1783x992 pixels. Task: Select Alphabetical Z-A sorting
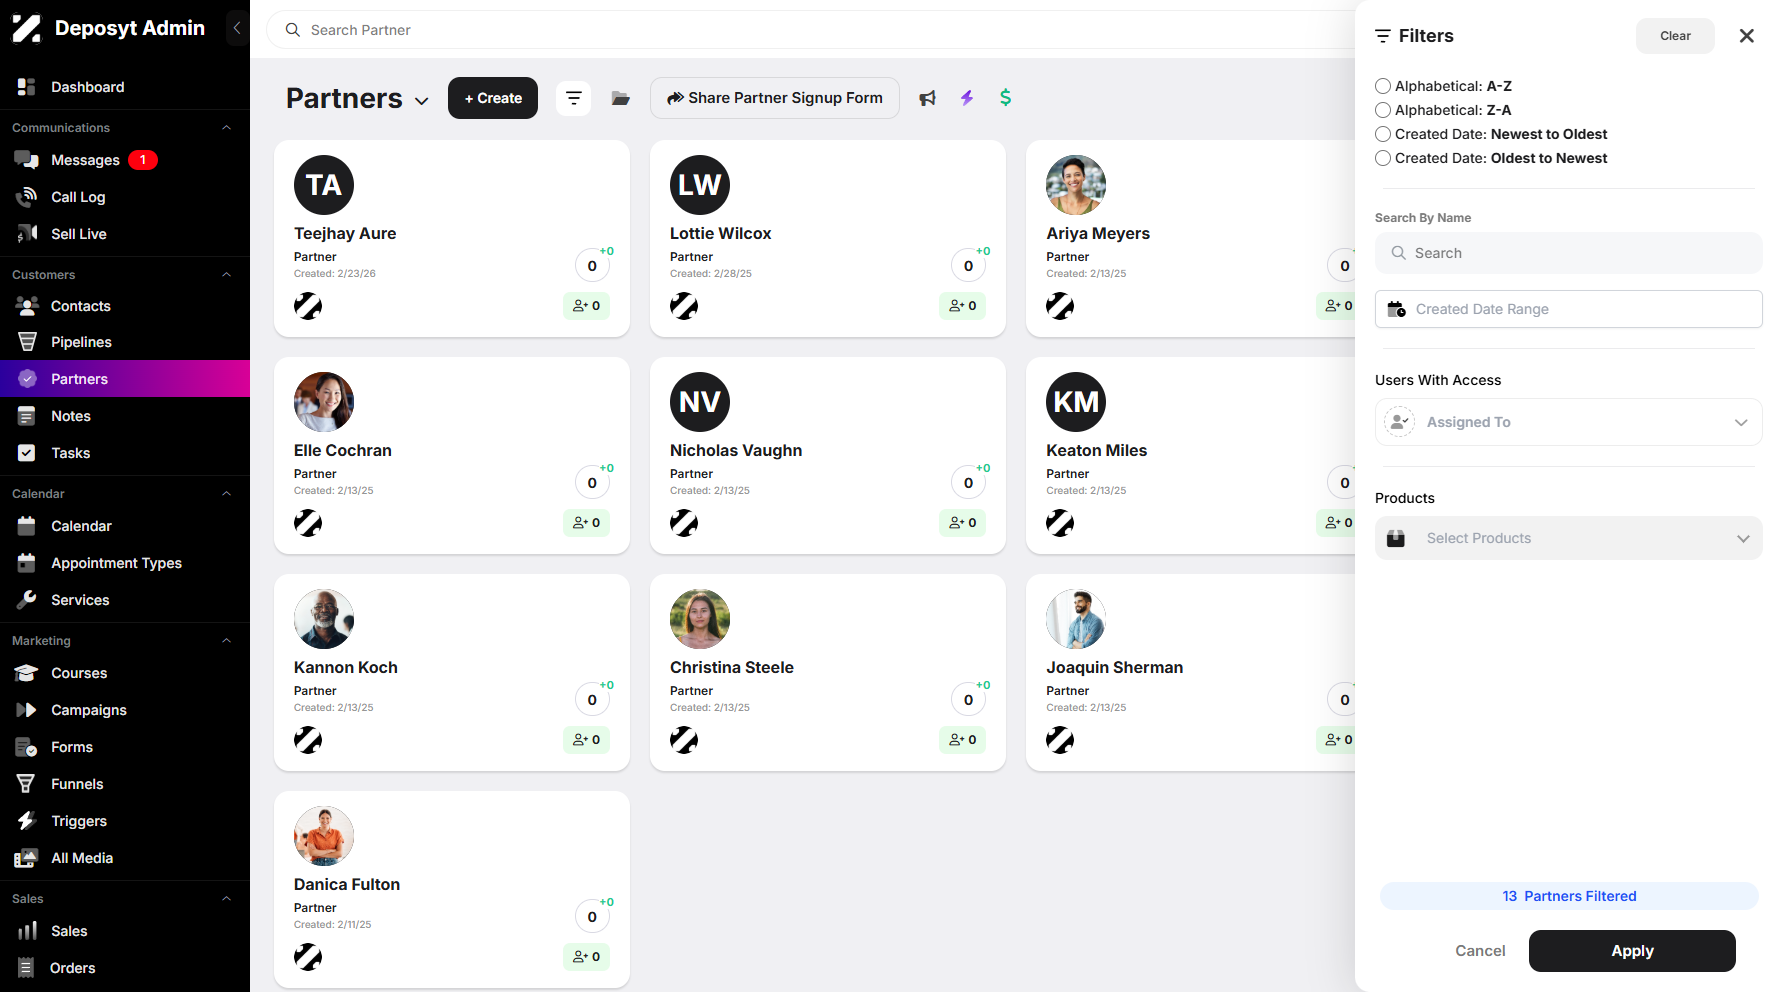coord(1383,110)
